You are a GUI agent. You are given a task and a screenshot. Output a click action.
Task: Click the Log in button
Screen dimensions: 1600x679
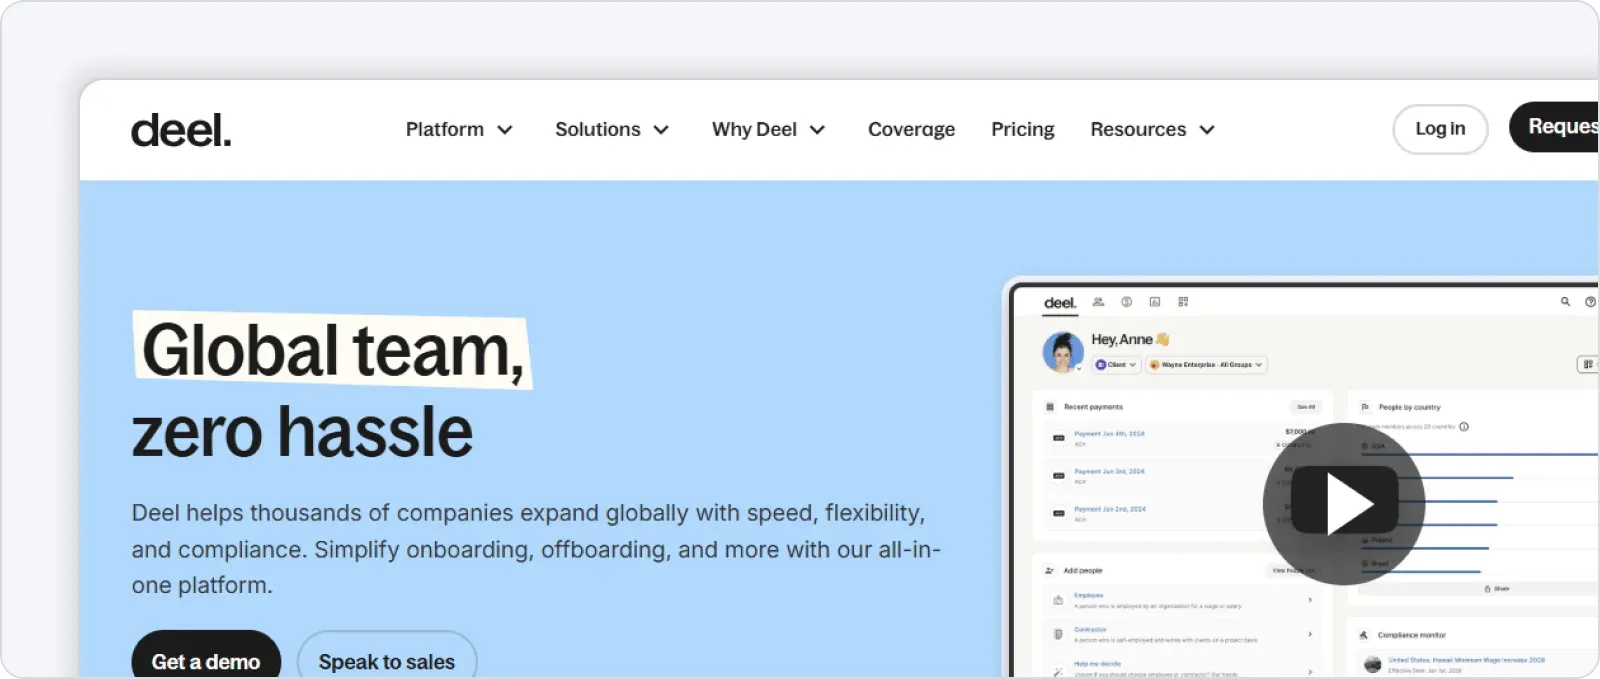click(x=1440, y=129)
